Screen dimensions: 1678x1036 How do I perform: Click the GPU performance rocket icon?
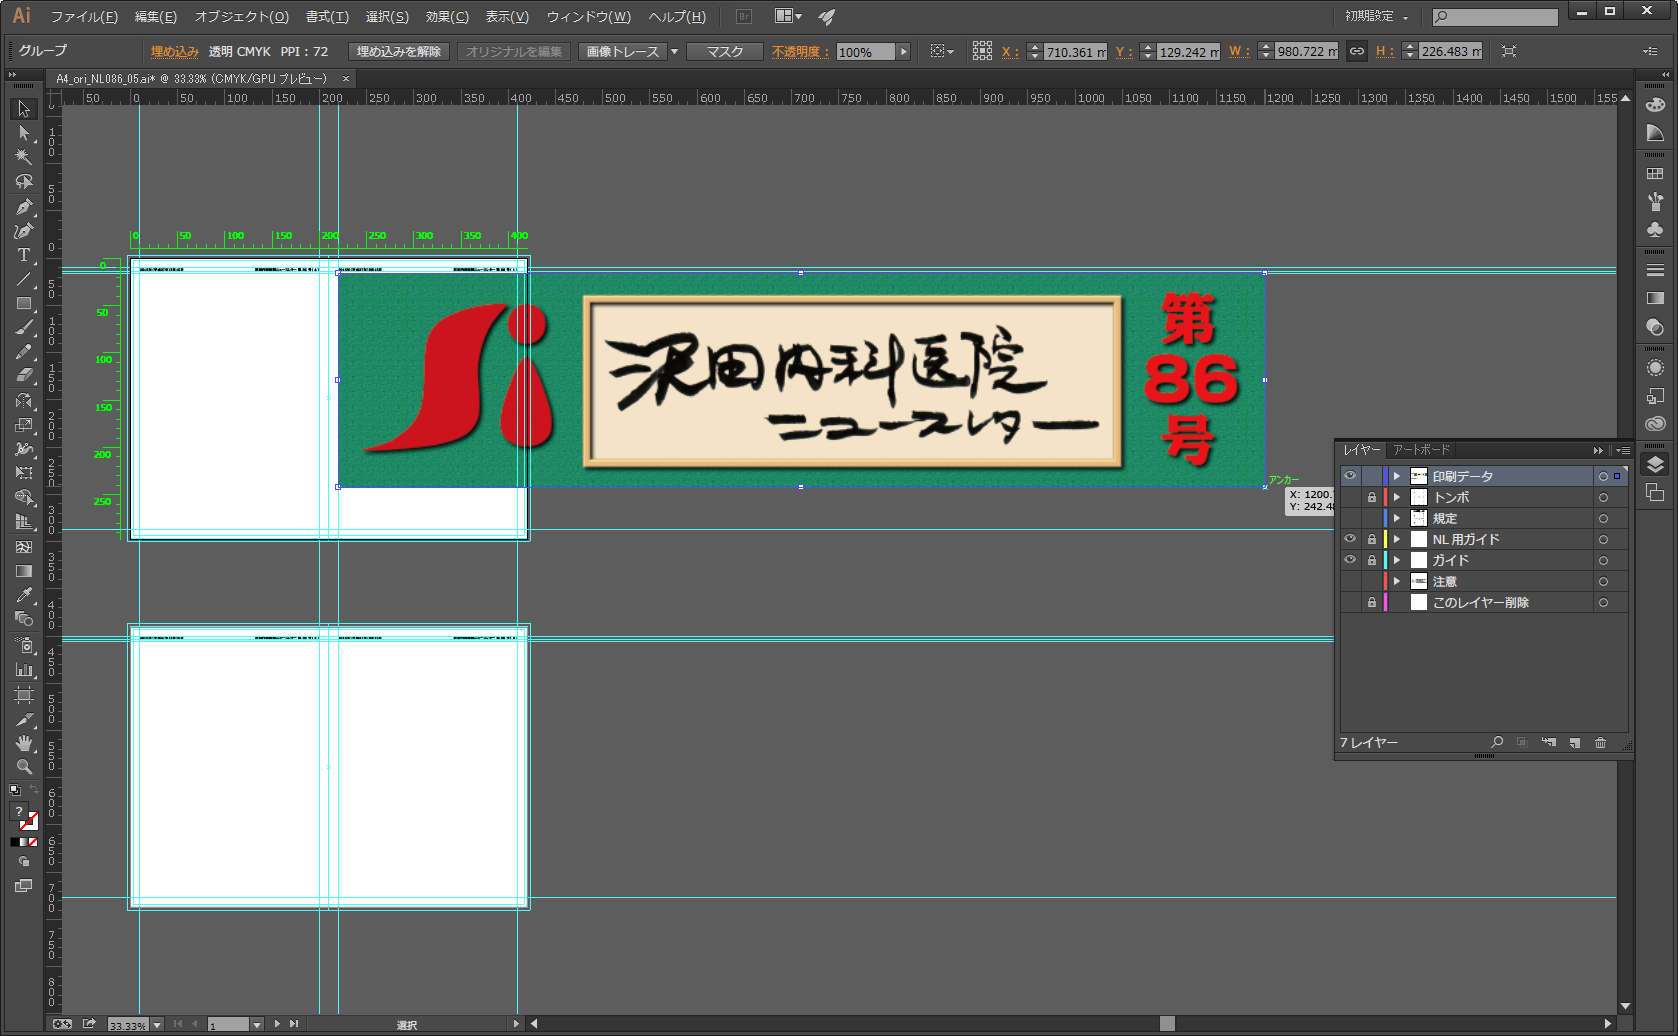pos(827,17)
